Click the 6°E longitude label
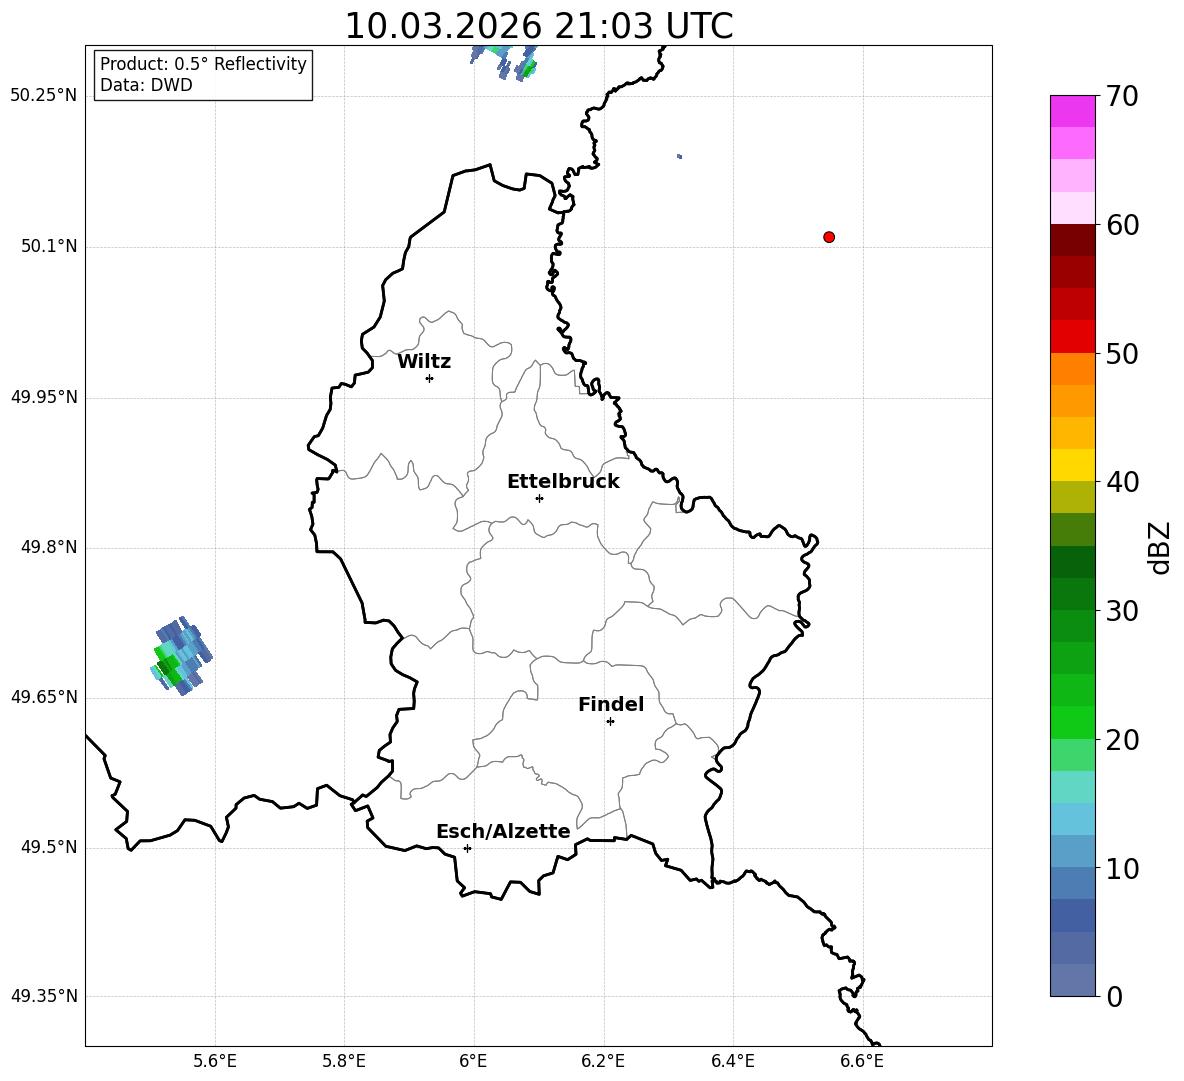 473,1061
